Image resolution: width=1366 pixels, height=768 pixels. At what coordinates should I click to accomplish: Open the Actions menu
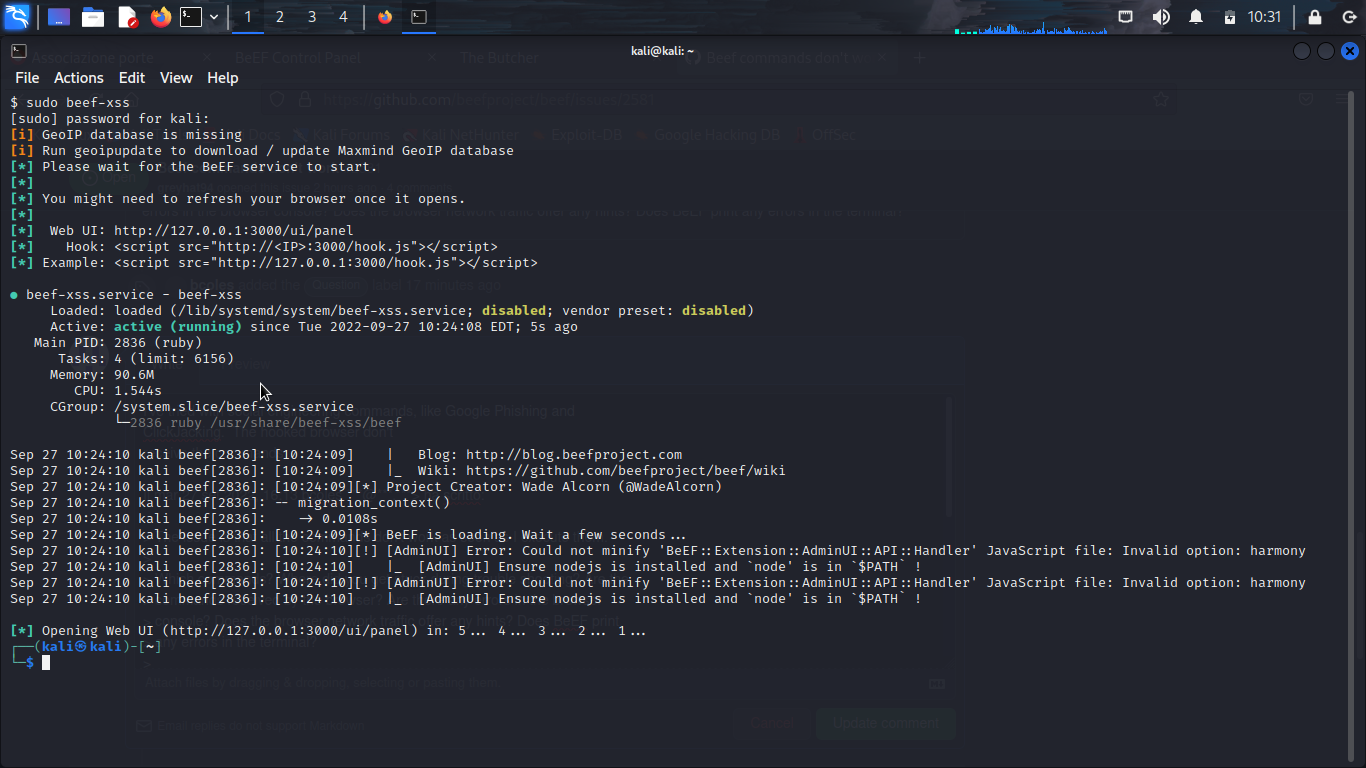tap(79, 78)
